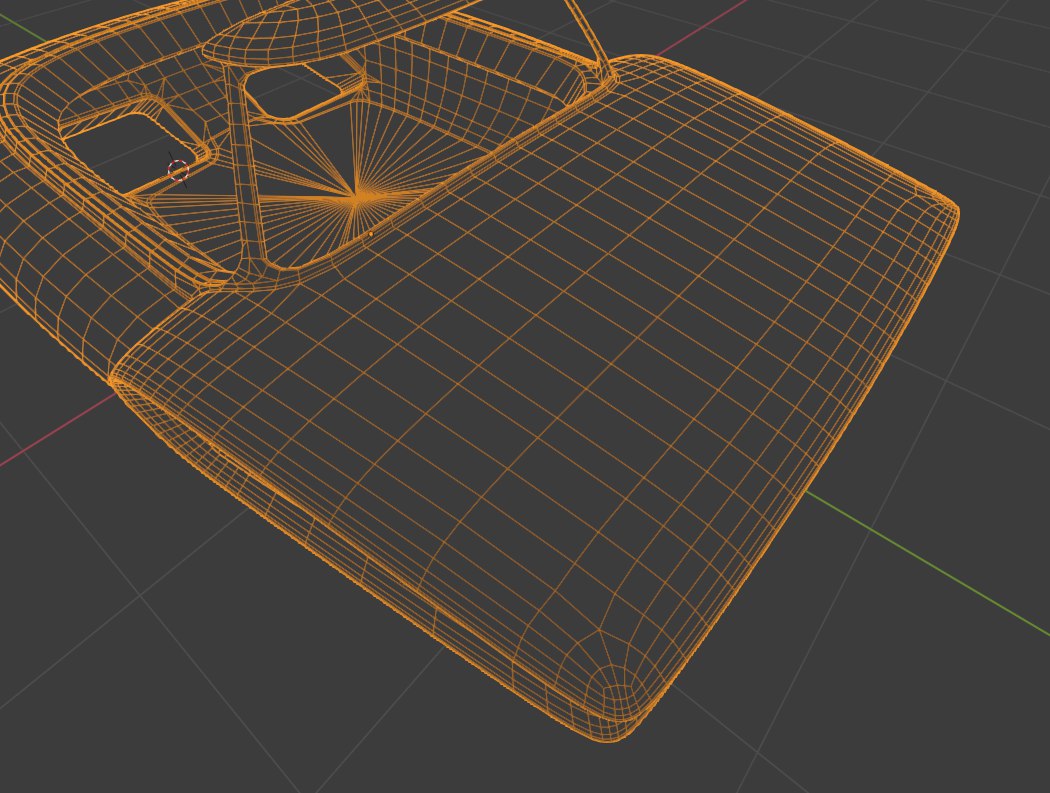Click the triangle fan center pole vertex
This screenshot has width=1050, height=793.
point(358,196)
